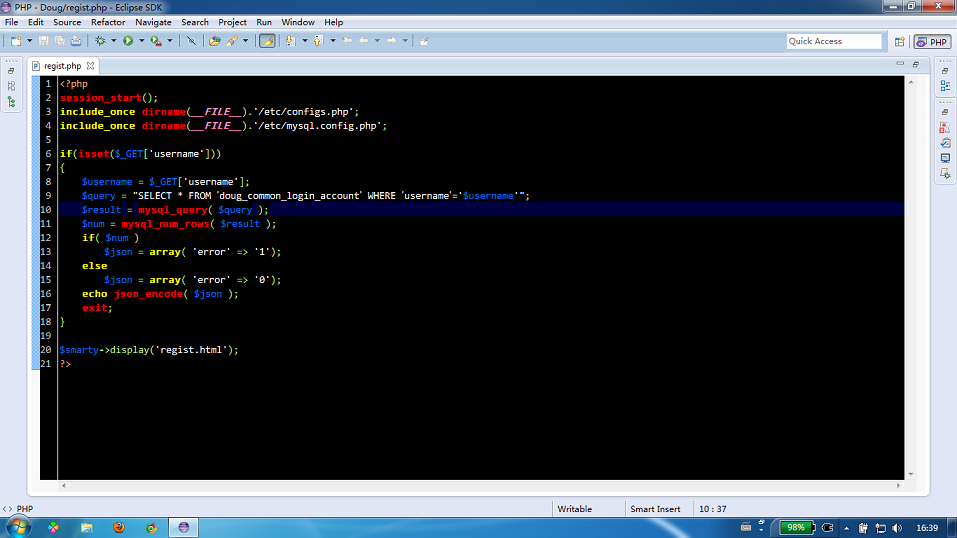Expand the Back history dropdown arrow
The image size is (957, 538).
377,41
